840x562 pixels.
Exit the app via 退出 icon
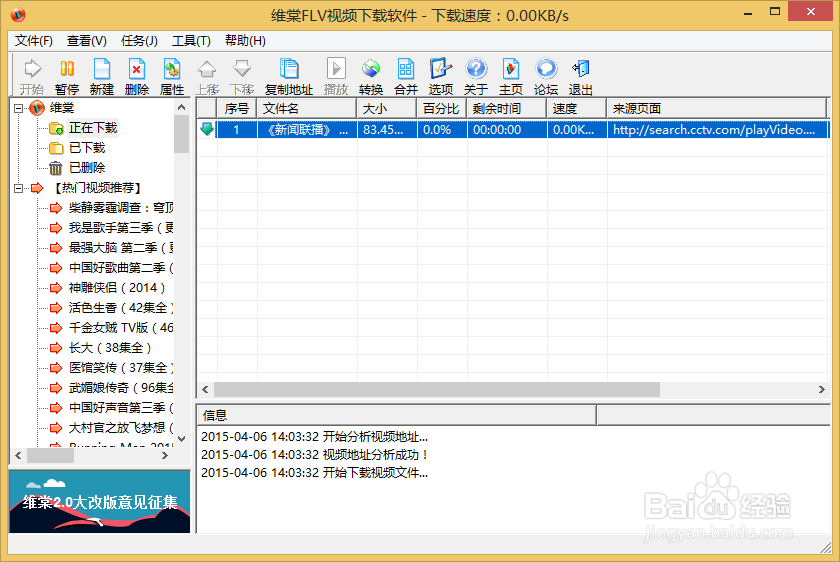pyautogui.click(x=581, y=76)
